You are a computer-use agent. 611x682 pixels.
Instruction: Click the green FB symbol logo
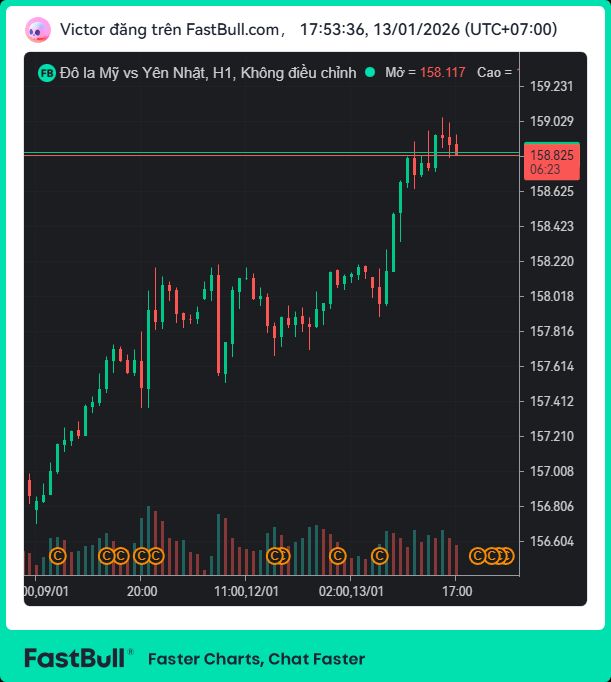46,73
